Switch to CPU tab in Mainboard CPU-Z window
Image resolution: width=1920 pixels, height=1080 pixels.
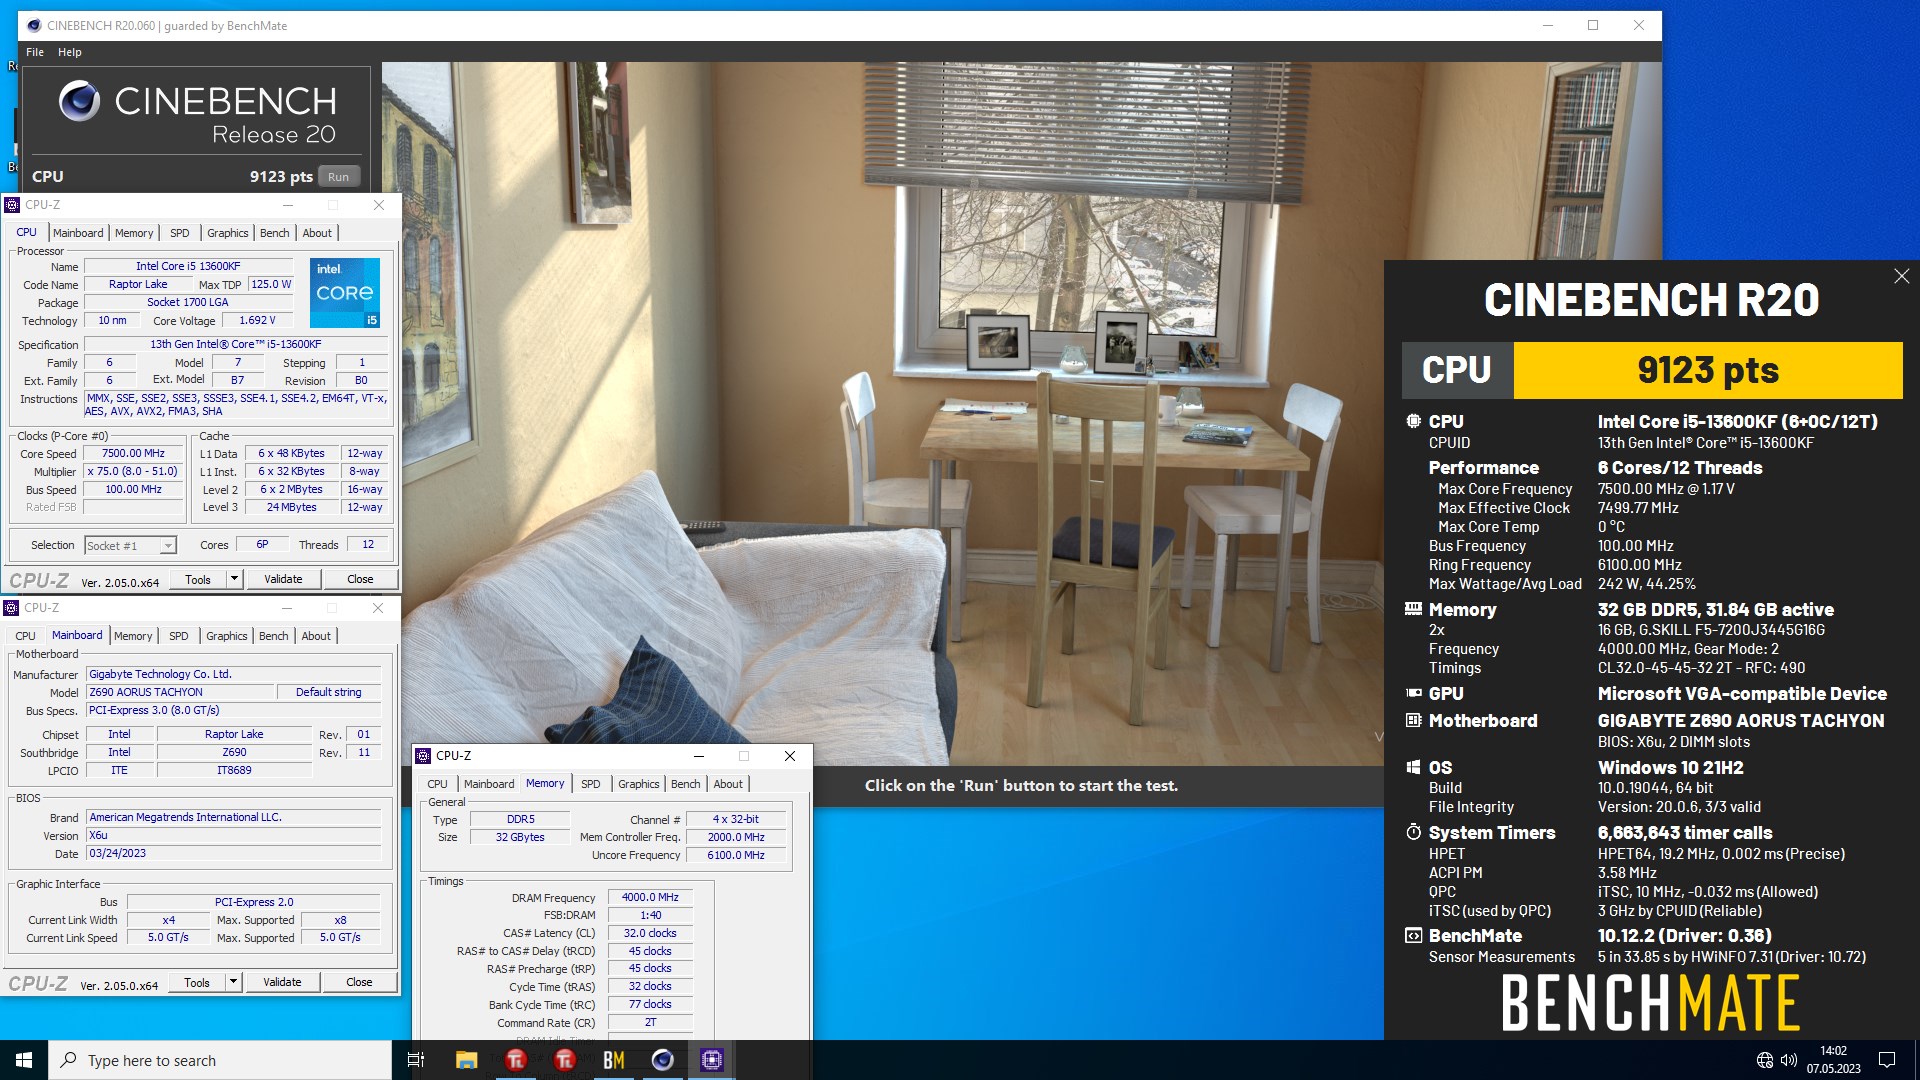[x=26, y=636]
